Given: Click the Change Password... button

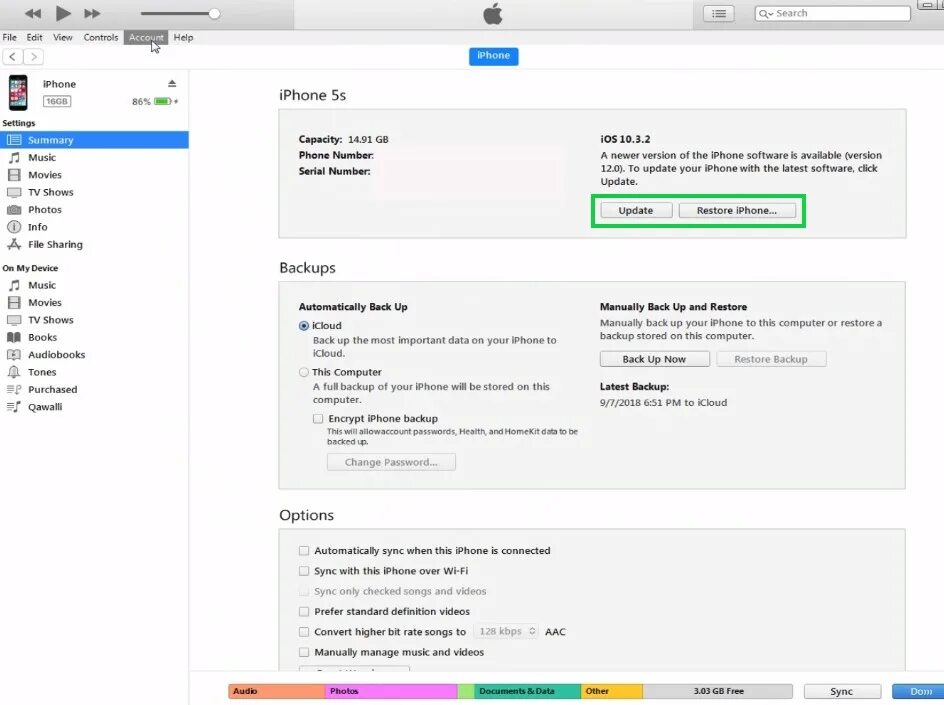Looking at the screenshot, I should [391, 462].
